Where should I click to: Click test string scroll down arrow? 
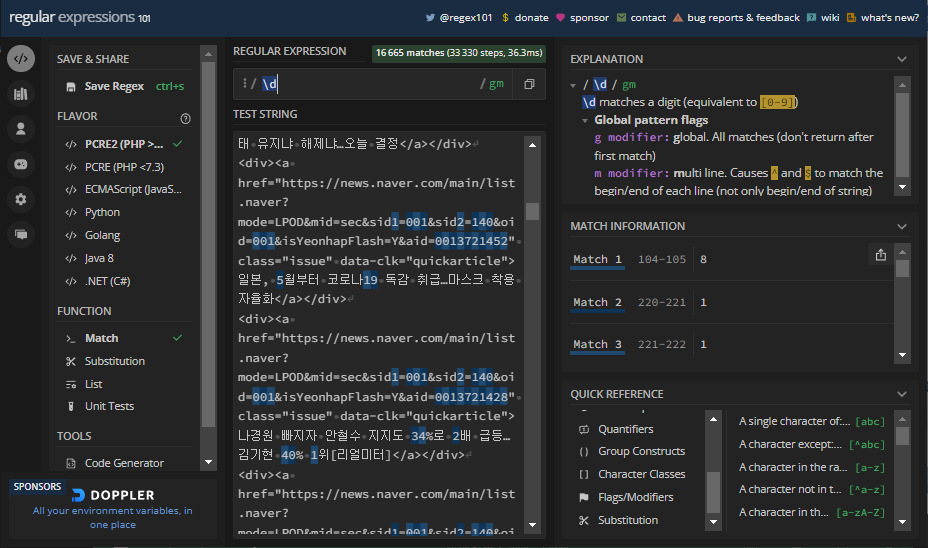pyautogui.click(x=533, y=525)
